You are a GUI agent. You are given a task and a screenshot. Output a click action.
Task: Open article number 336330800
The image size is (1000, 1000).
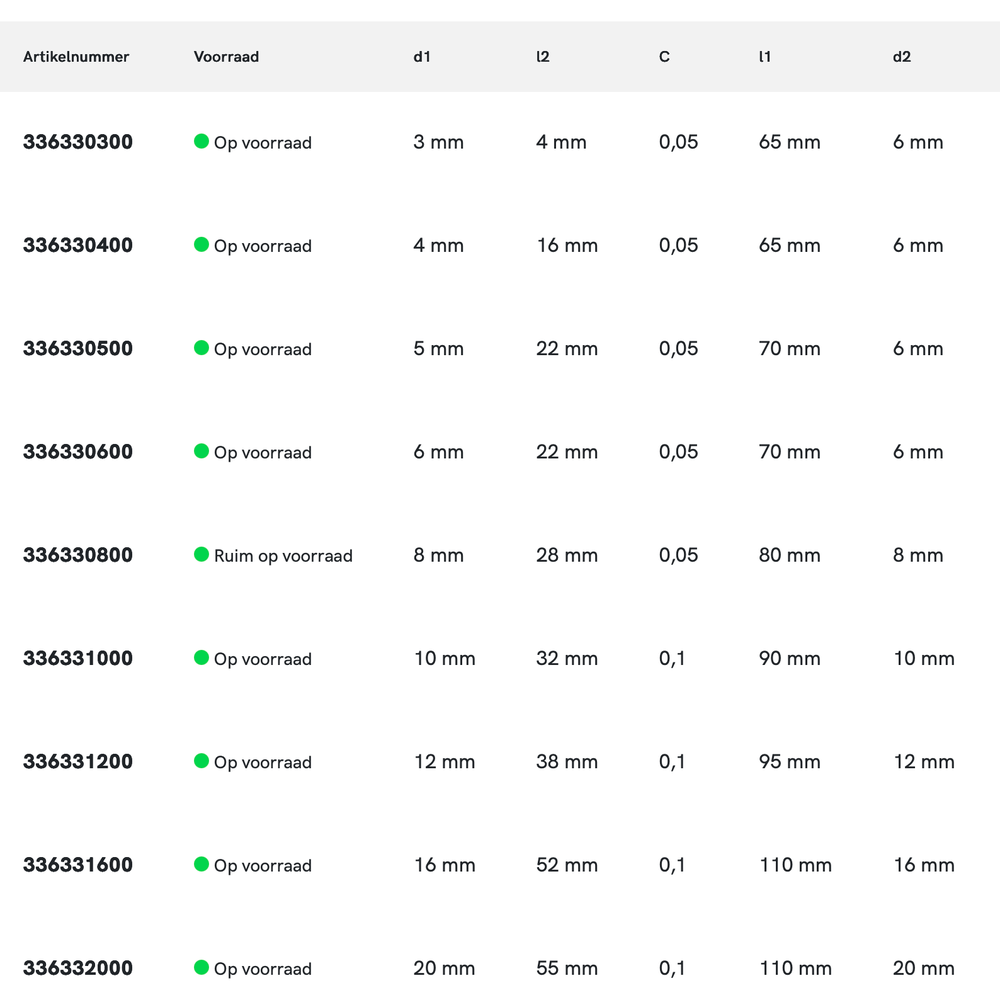[x=78, y=555]
